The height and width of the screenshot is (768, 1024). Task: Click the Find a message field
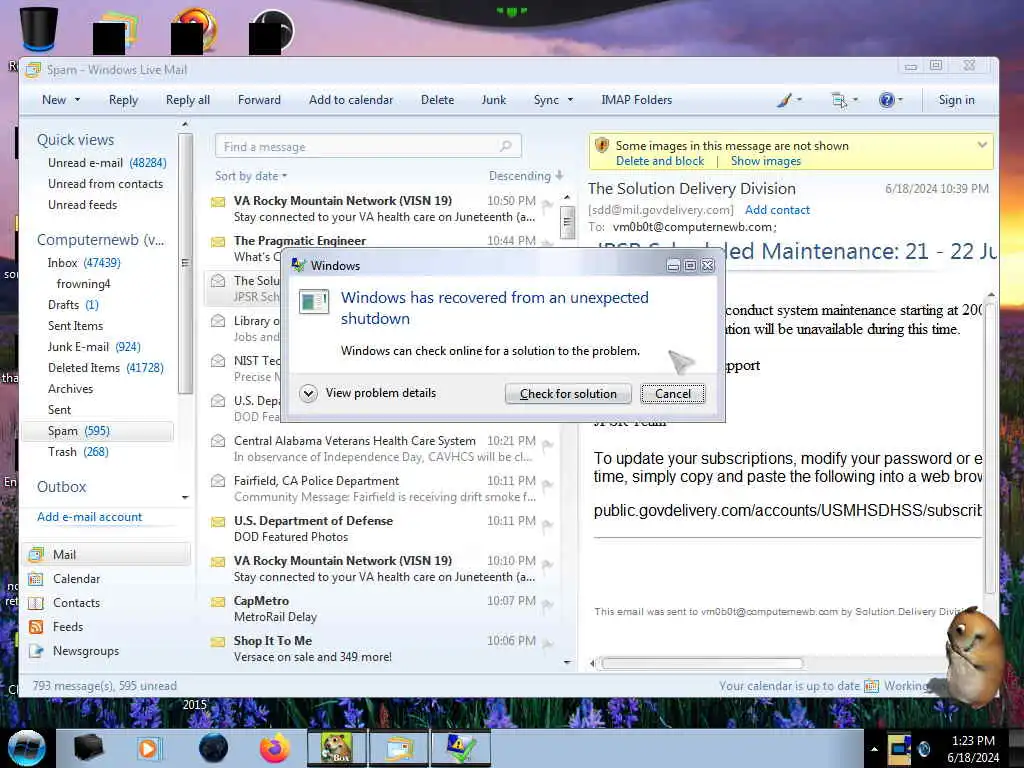pyautogui.click(x=368, y=146)
